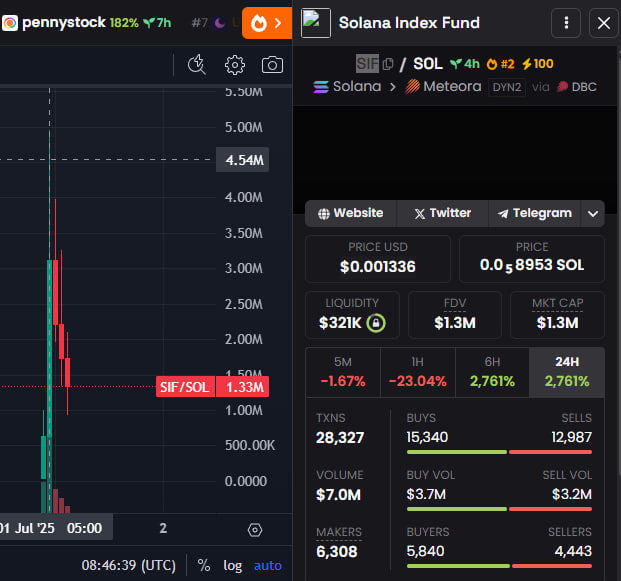Screen dimensions: 621x581
Task: Toggle log scale on chart
Action: click(x=233, y=566)
